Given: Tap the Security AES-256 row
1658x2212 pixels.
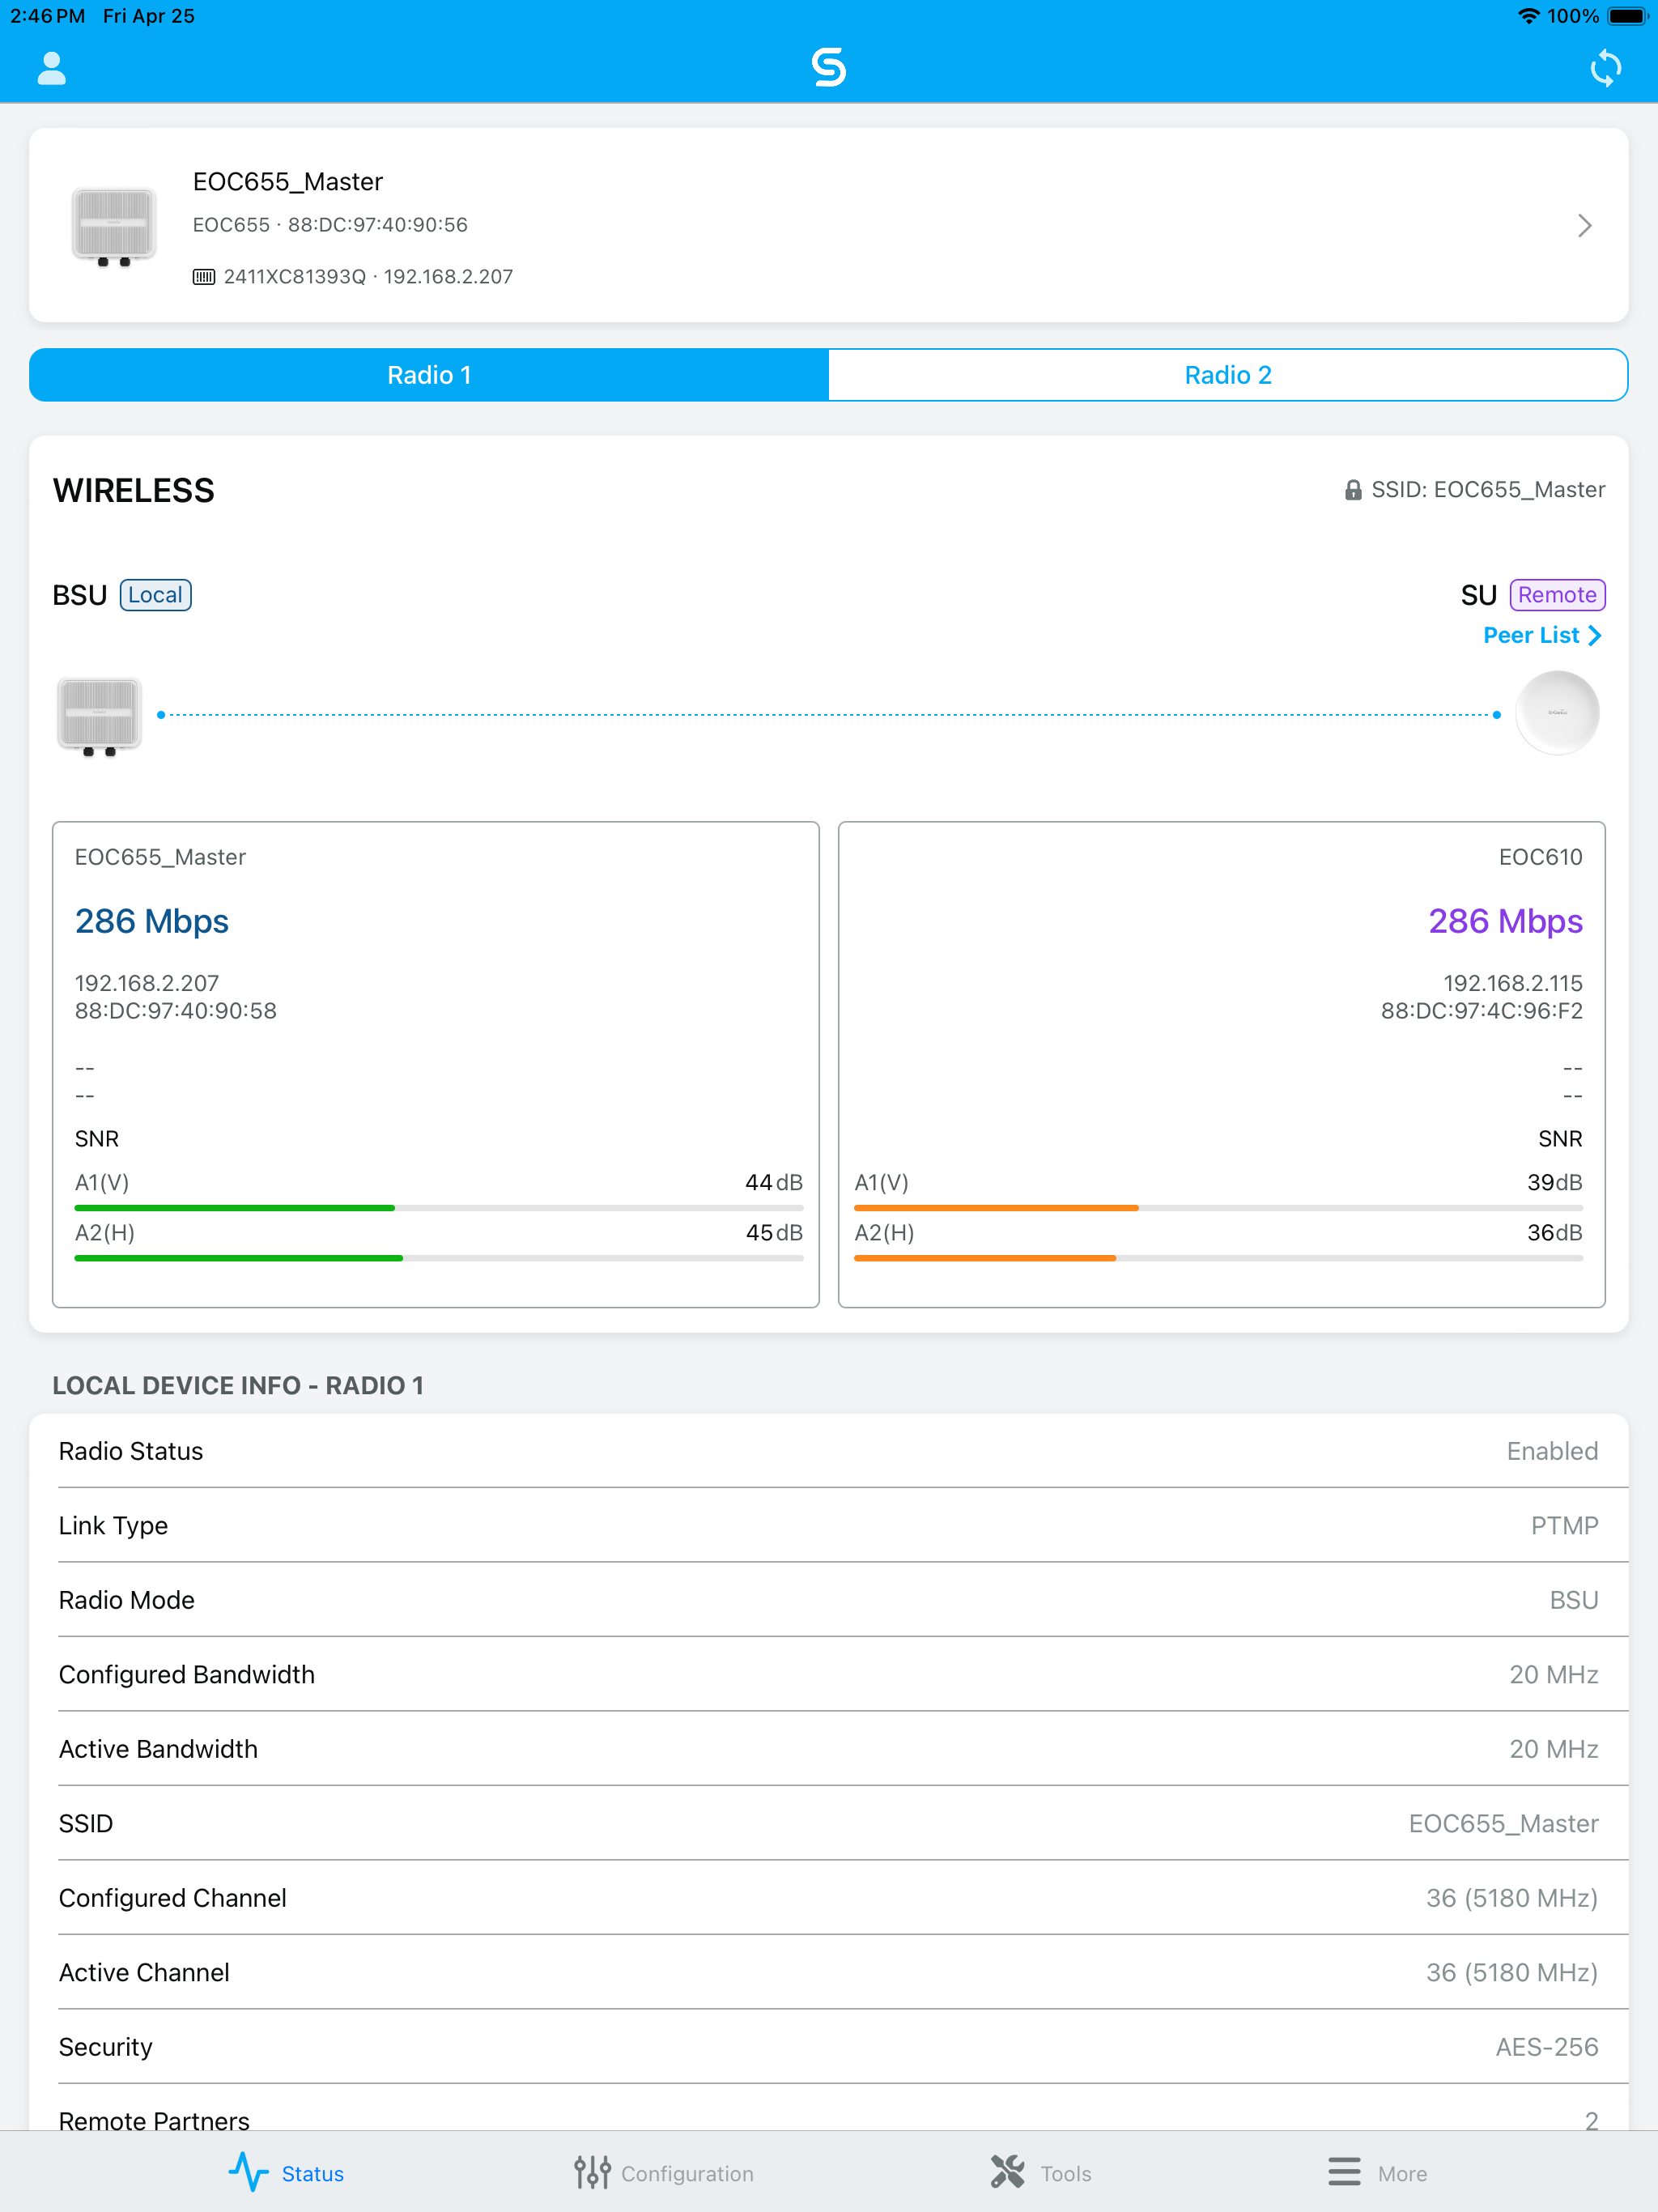Looking at the screenshot, I should point(829,2047).
